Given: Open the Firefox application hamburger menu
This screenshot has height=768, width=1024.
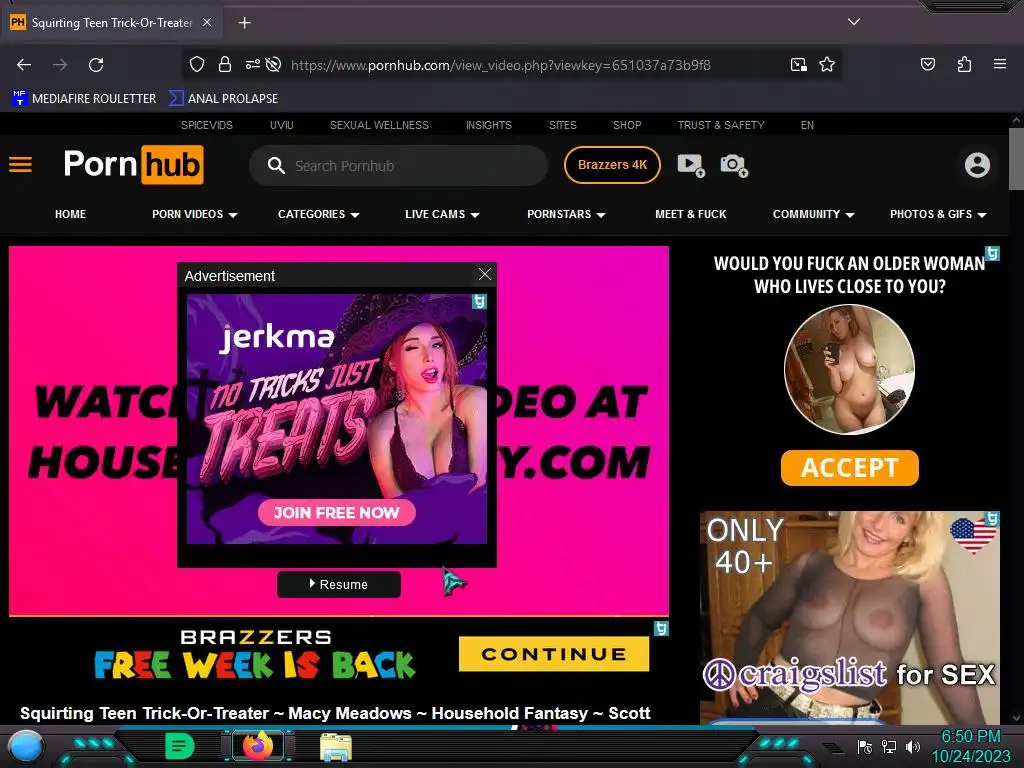Looking at the screenshot, I should pos(999,64).
